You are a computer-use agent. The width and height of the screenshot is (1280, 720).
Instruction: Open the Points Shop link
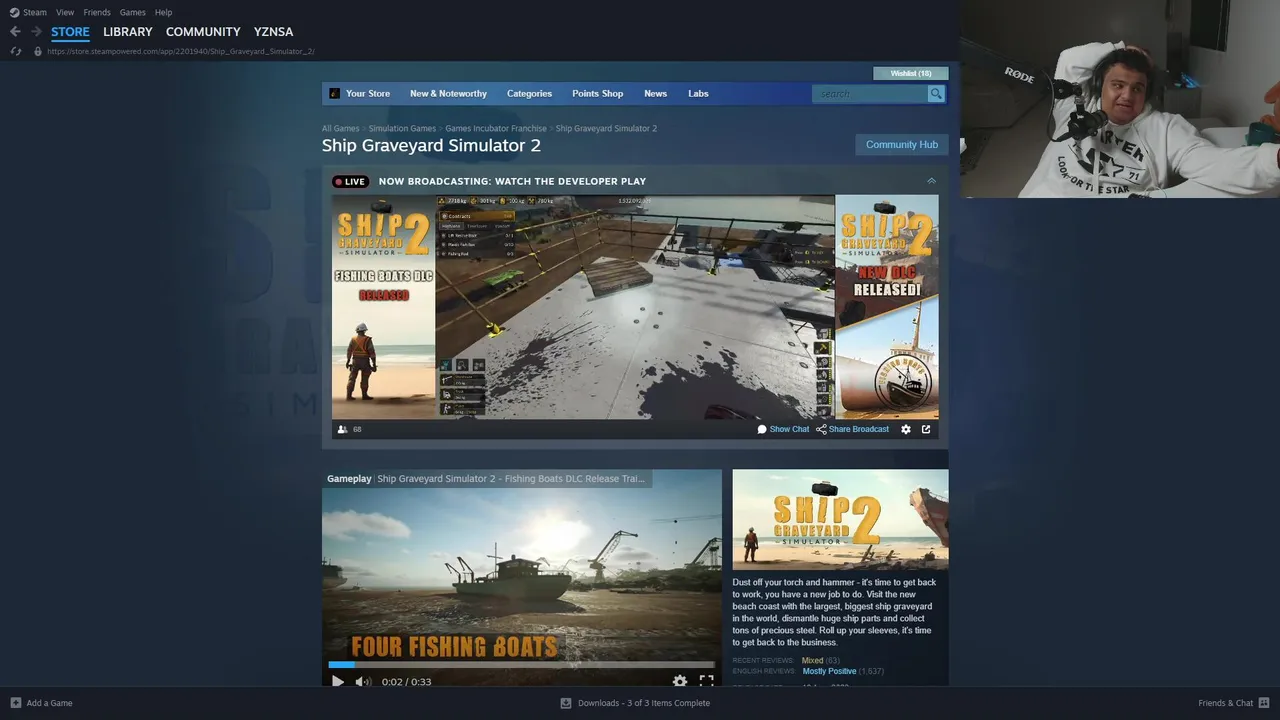pos(597,93)
